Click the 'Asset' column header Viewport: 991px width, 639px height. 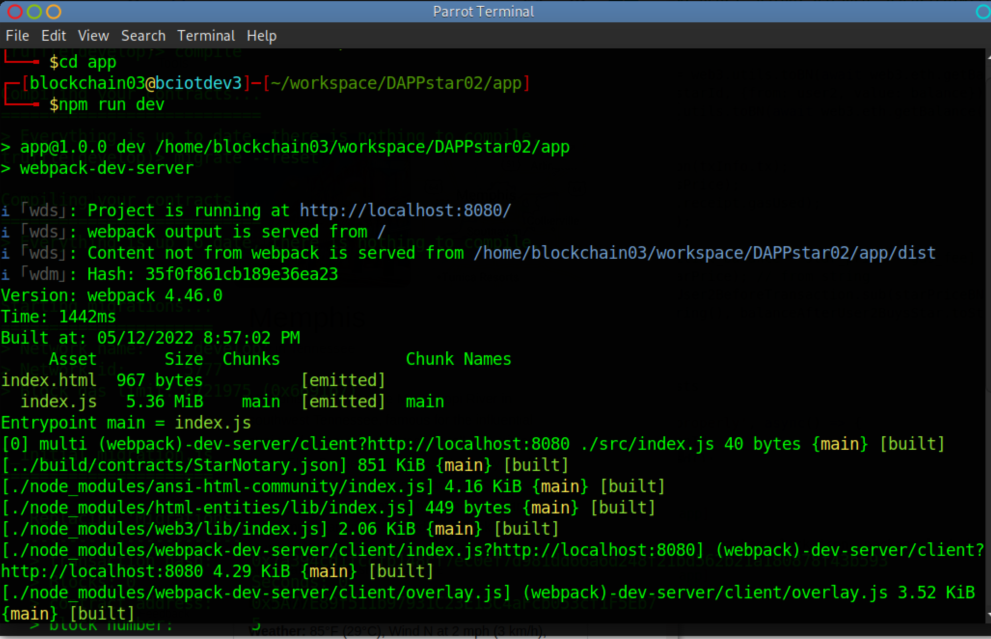(73, 359)
